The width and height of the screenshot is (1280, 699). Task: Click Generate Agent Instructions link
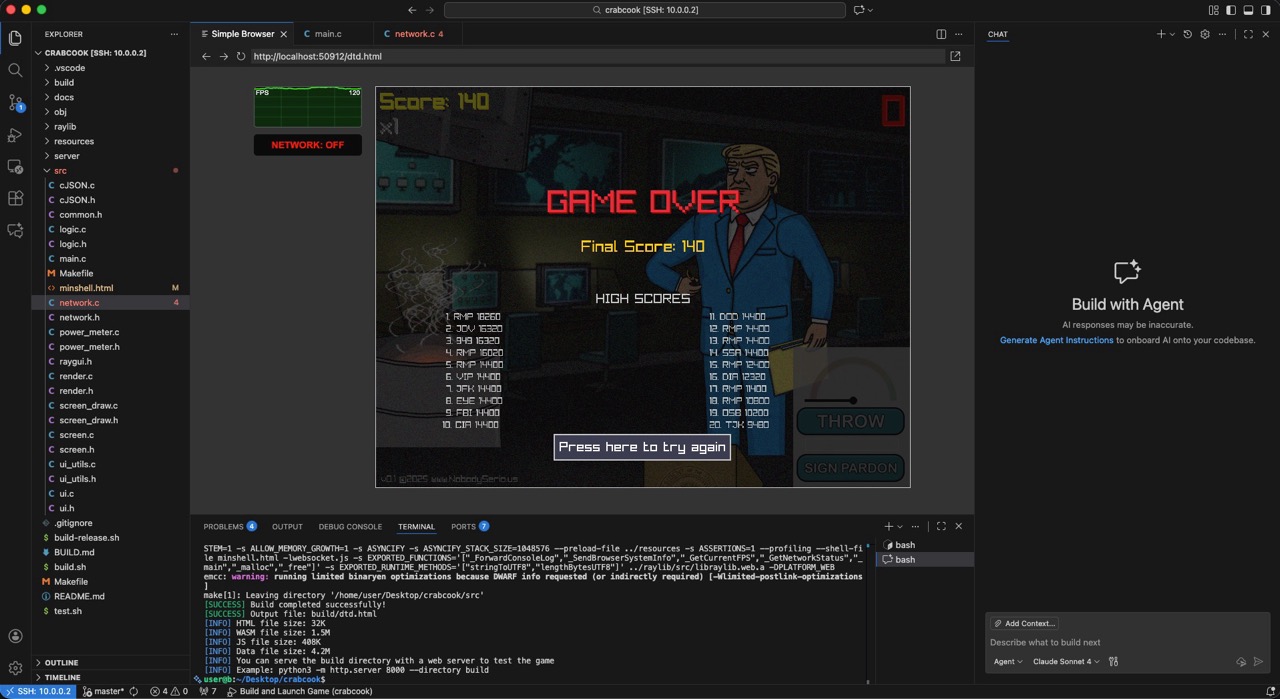tap(1056, 340)
